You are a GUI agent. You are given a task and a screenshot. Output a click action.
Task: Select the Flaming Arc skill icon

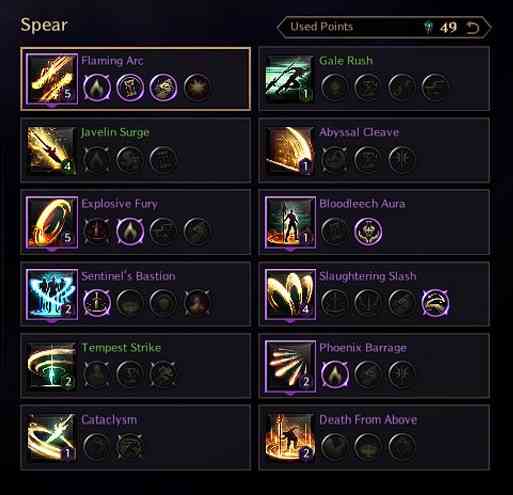tap(52, 79)
